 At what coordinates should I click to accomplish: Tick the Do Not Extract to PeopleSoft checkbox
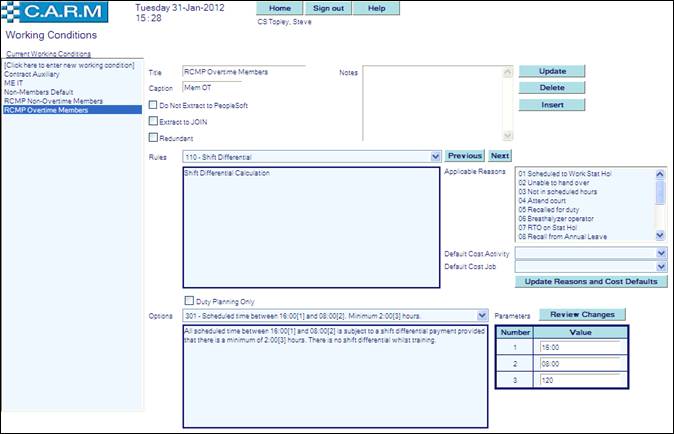point(152,104)
